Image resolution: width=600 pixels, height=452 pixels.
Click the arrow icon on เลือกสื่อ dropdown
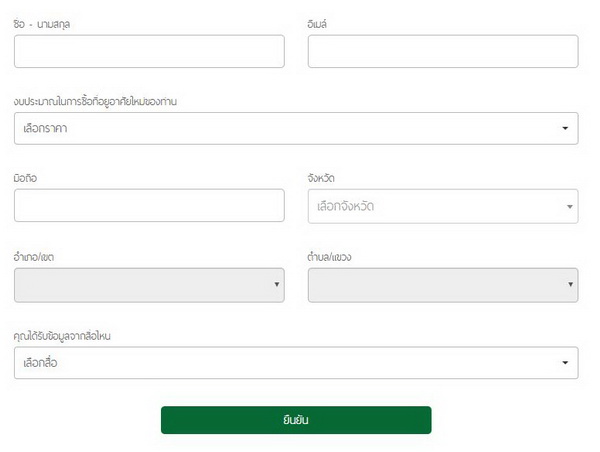tap(565, 363)
